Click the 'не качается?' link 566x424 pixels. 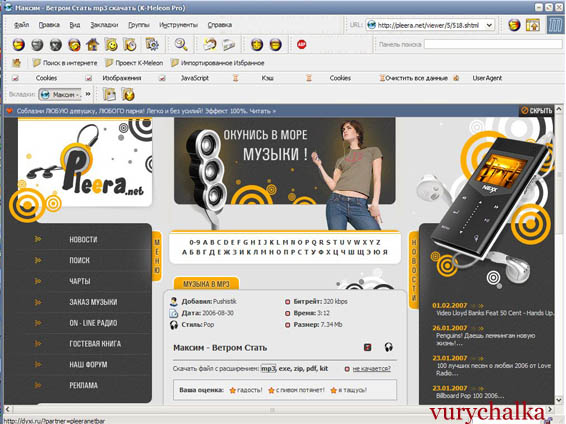click(x=371, y=369)
